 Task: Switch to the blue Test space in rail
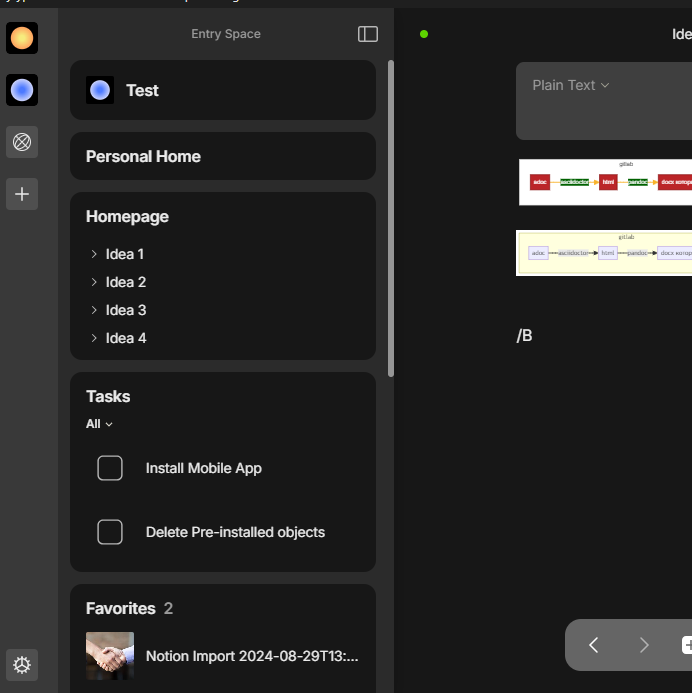[x=22, y=90]
